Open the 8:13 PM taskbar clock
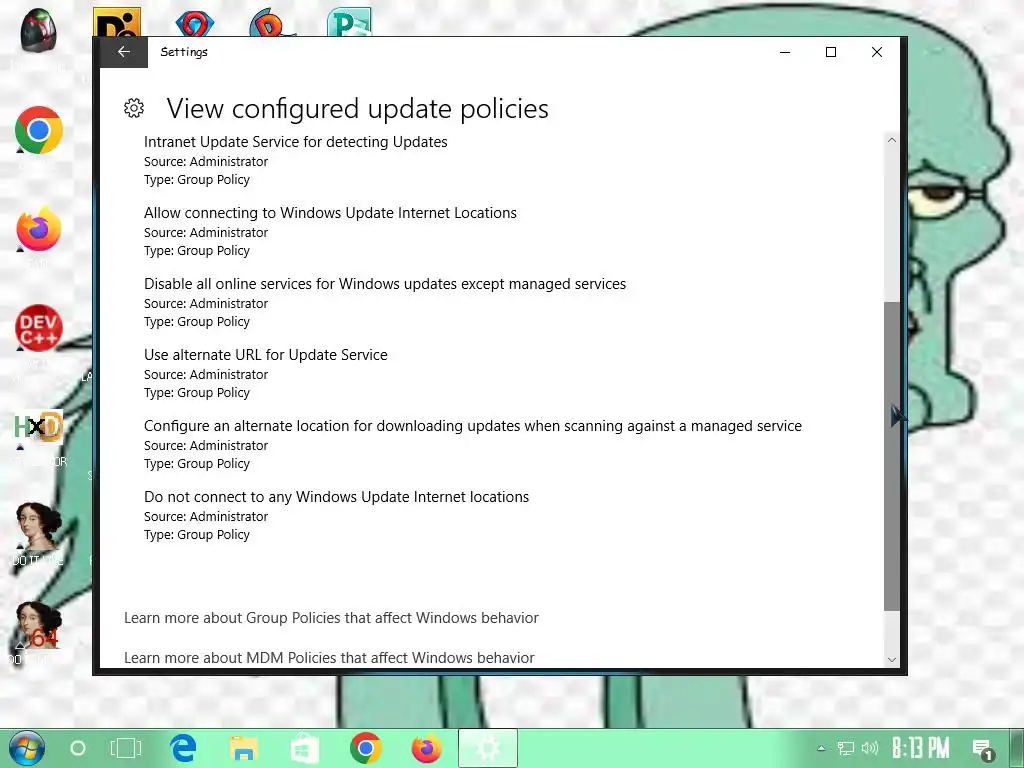Image resolution: width=1024 pixels, height=768 pixels. click(920, 748)
